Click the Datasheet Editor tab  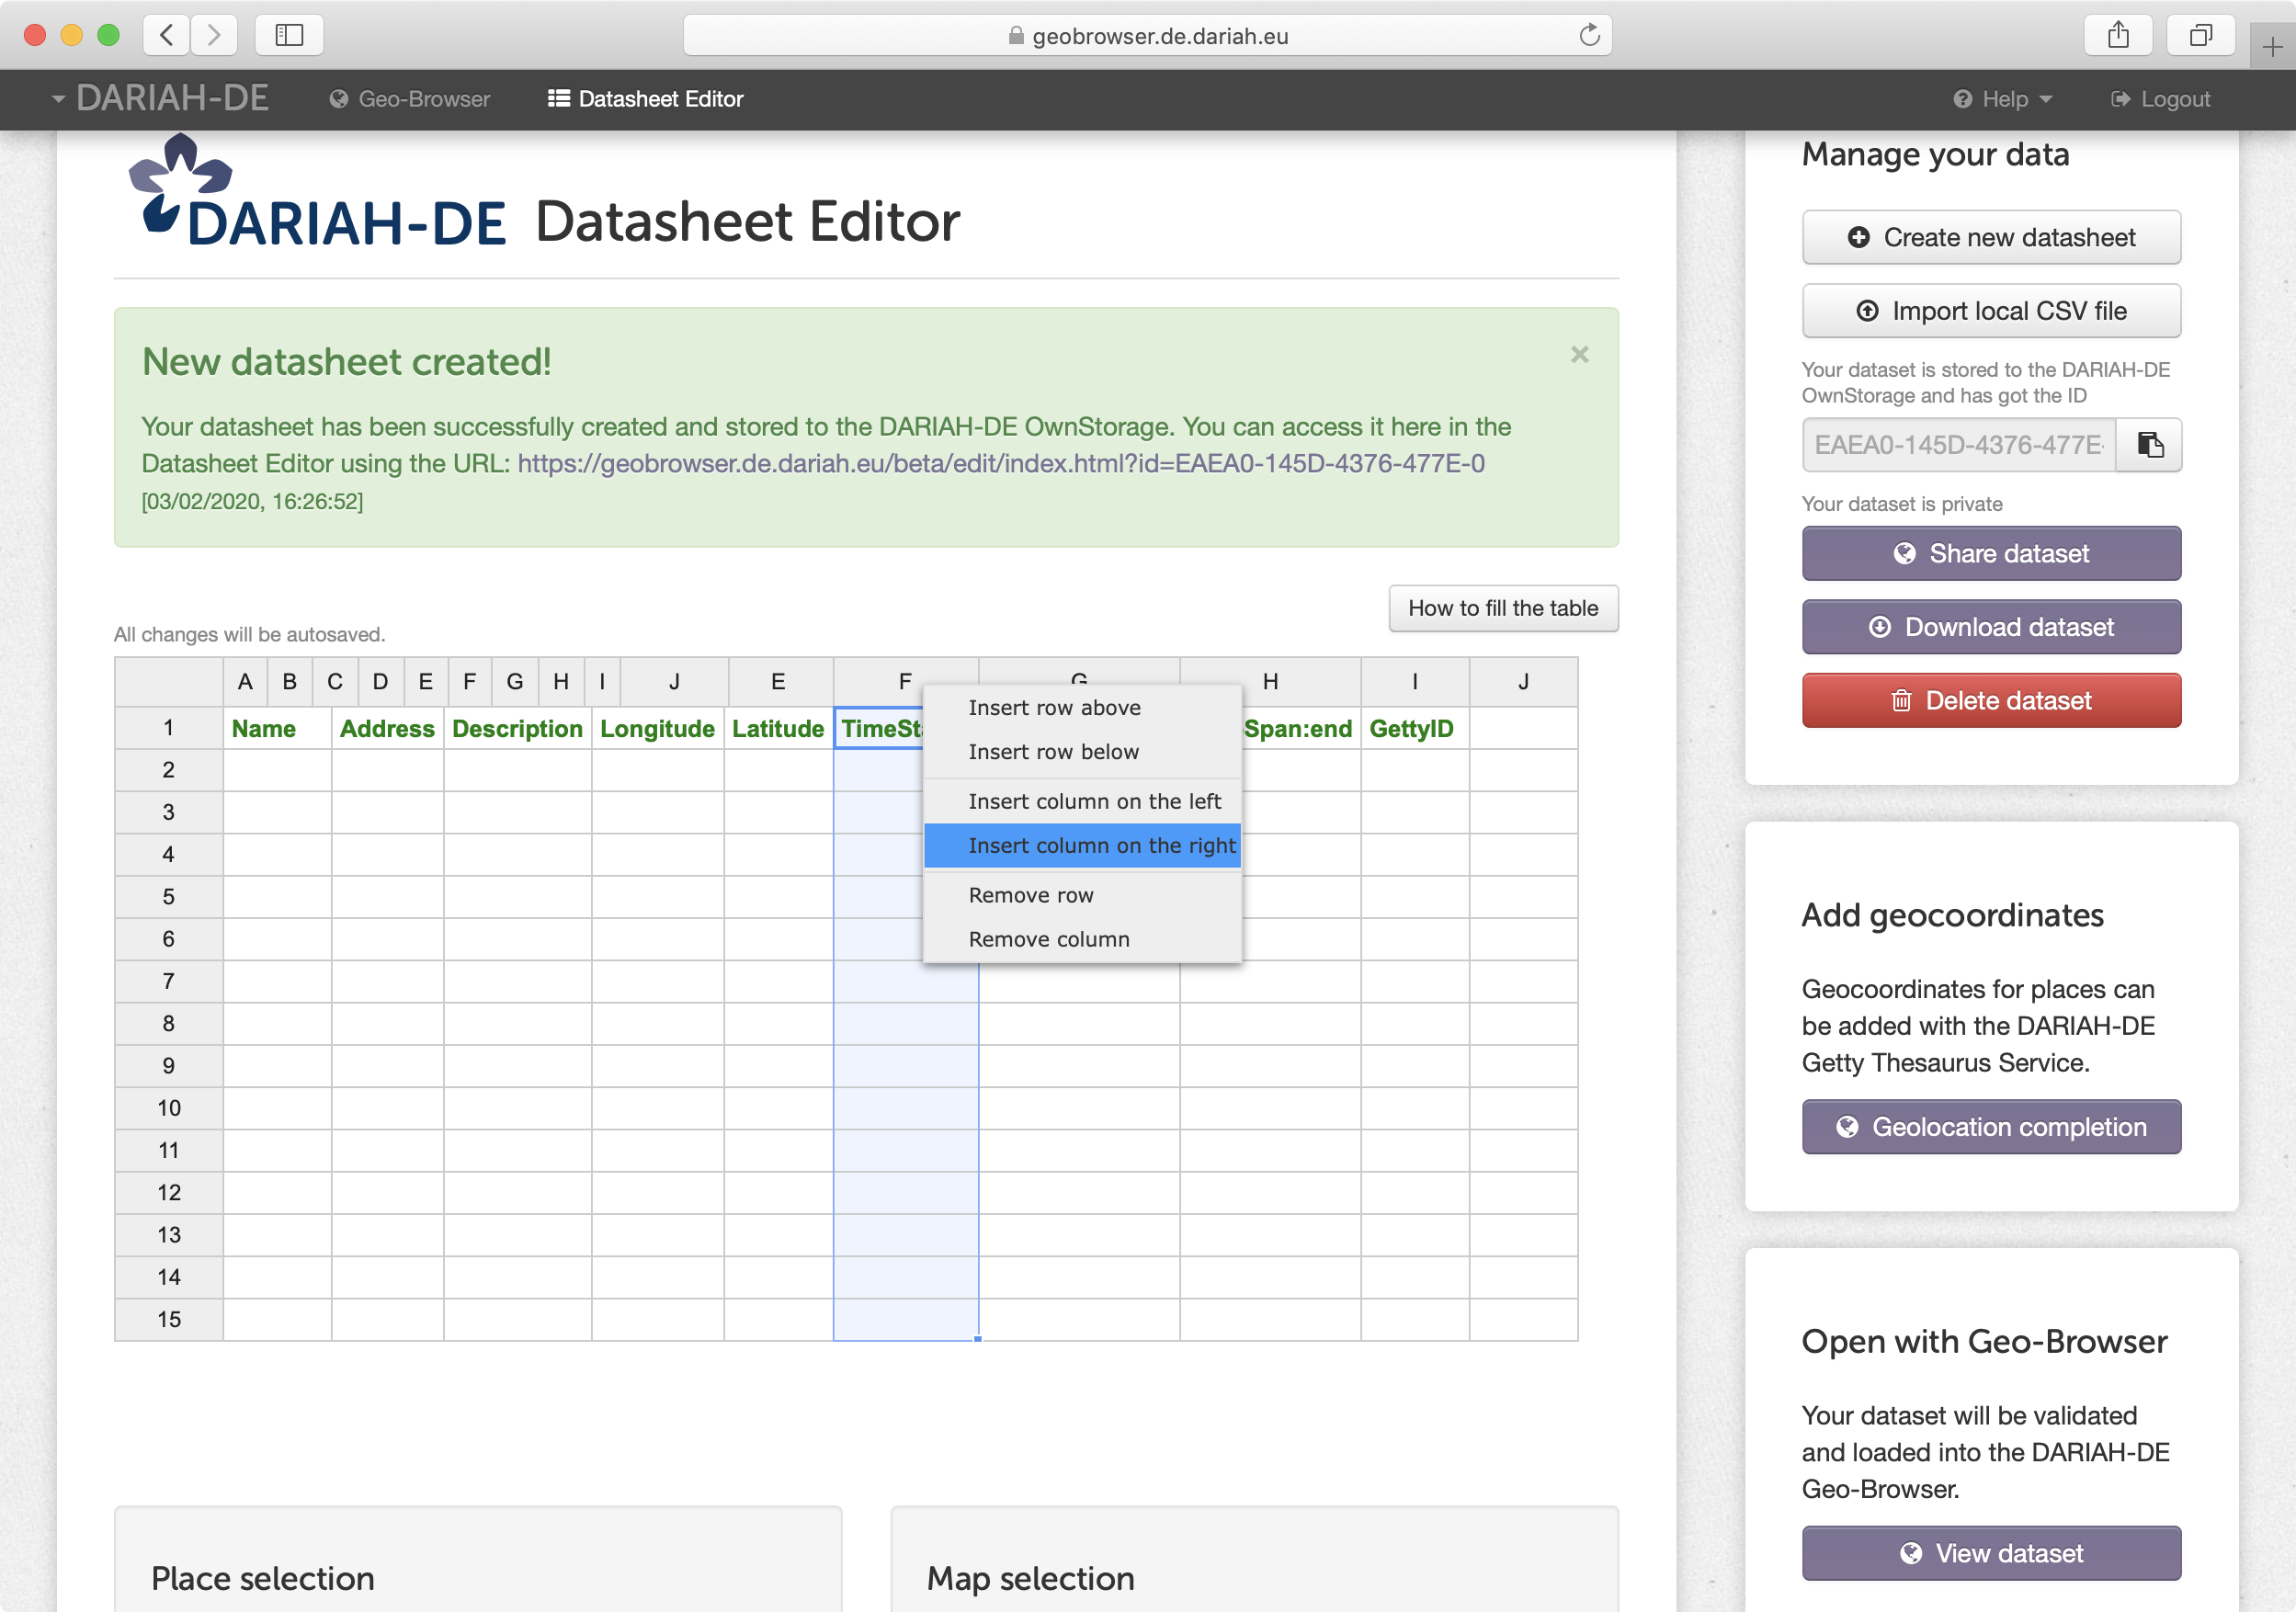pos(645,99)
